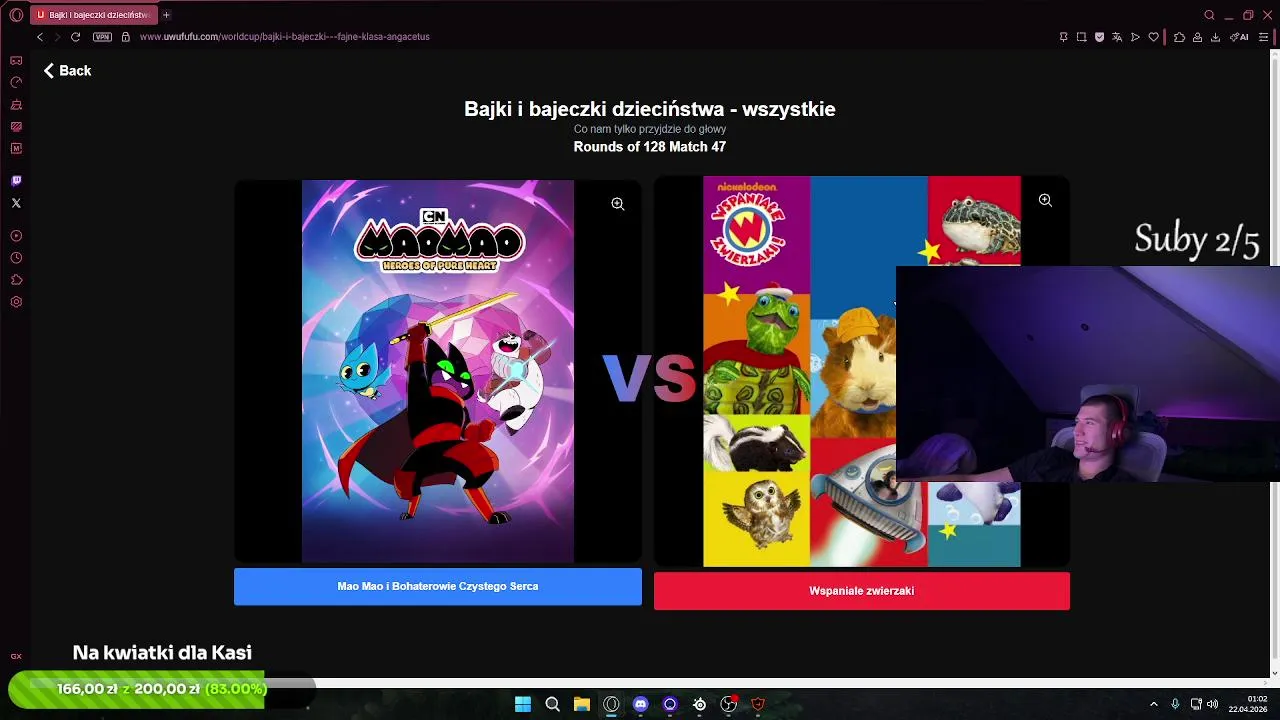Open OBS Studio from the taskbar
Screen dimensions: 1280x720
[729, 704]
